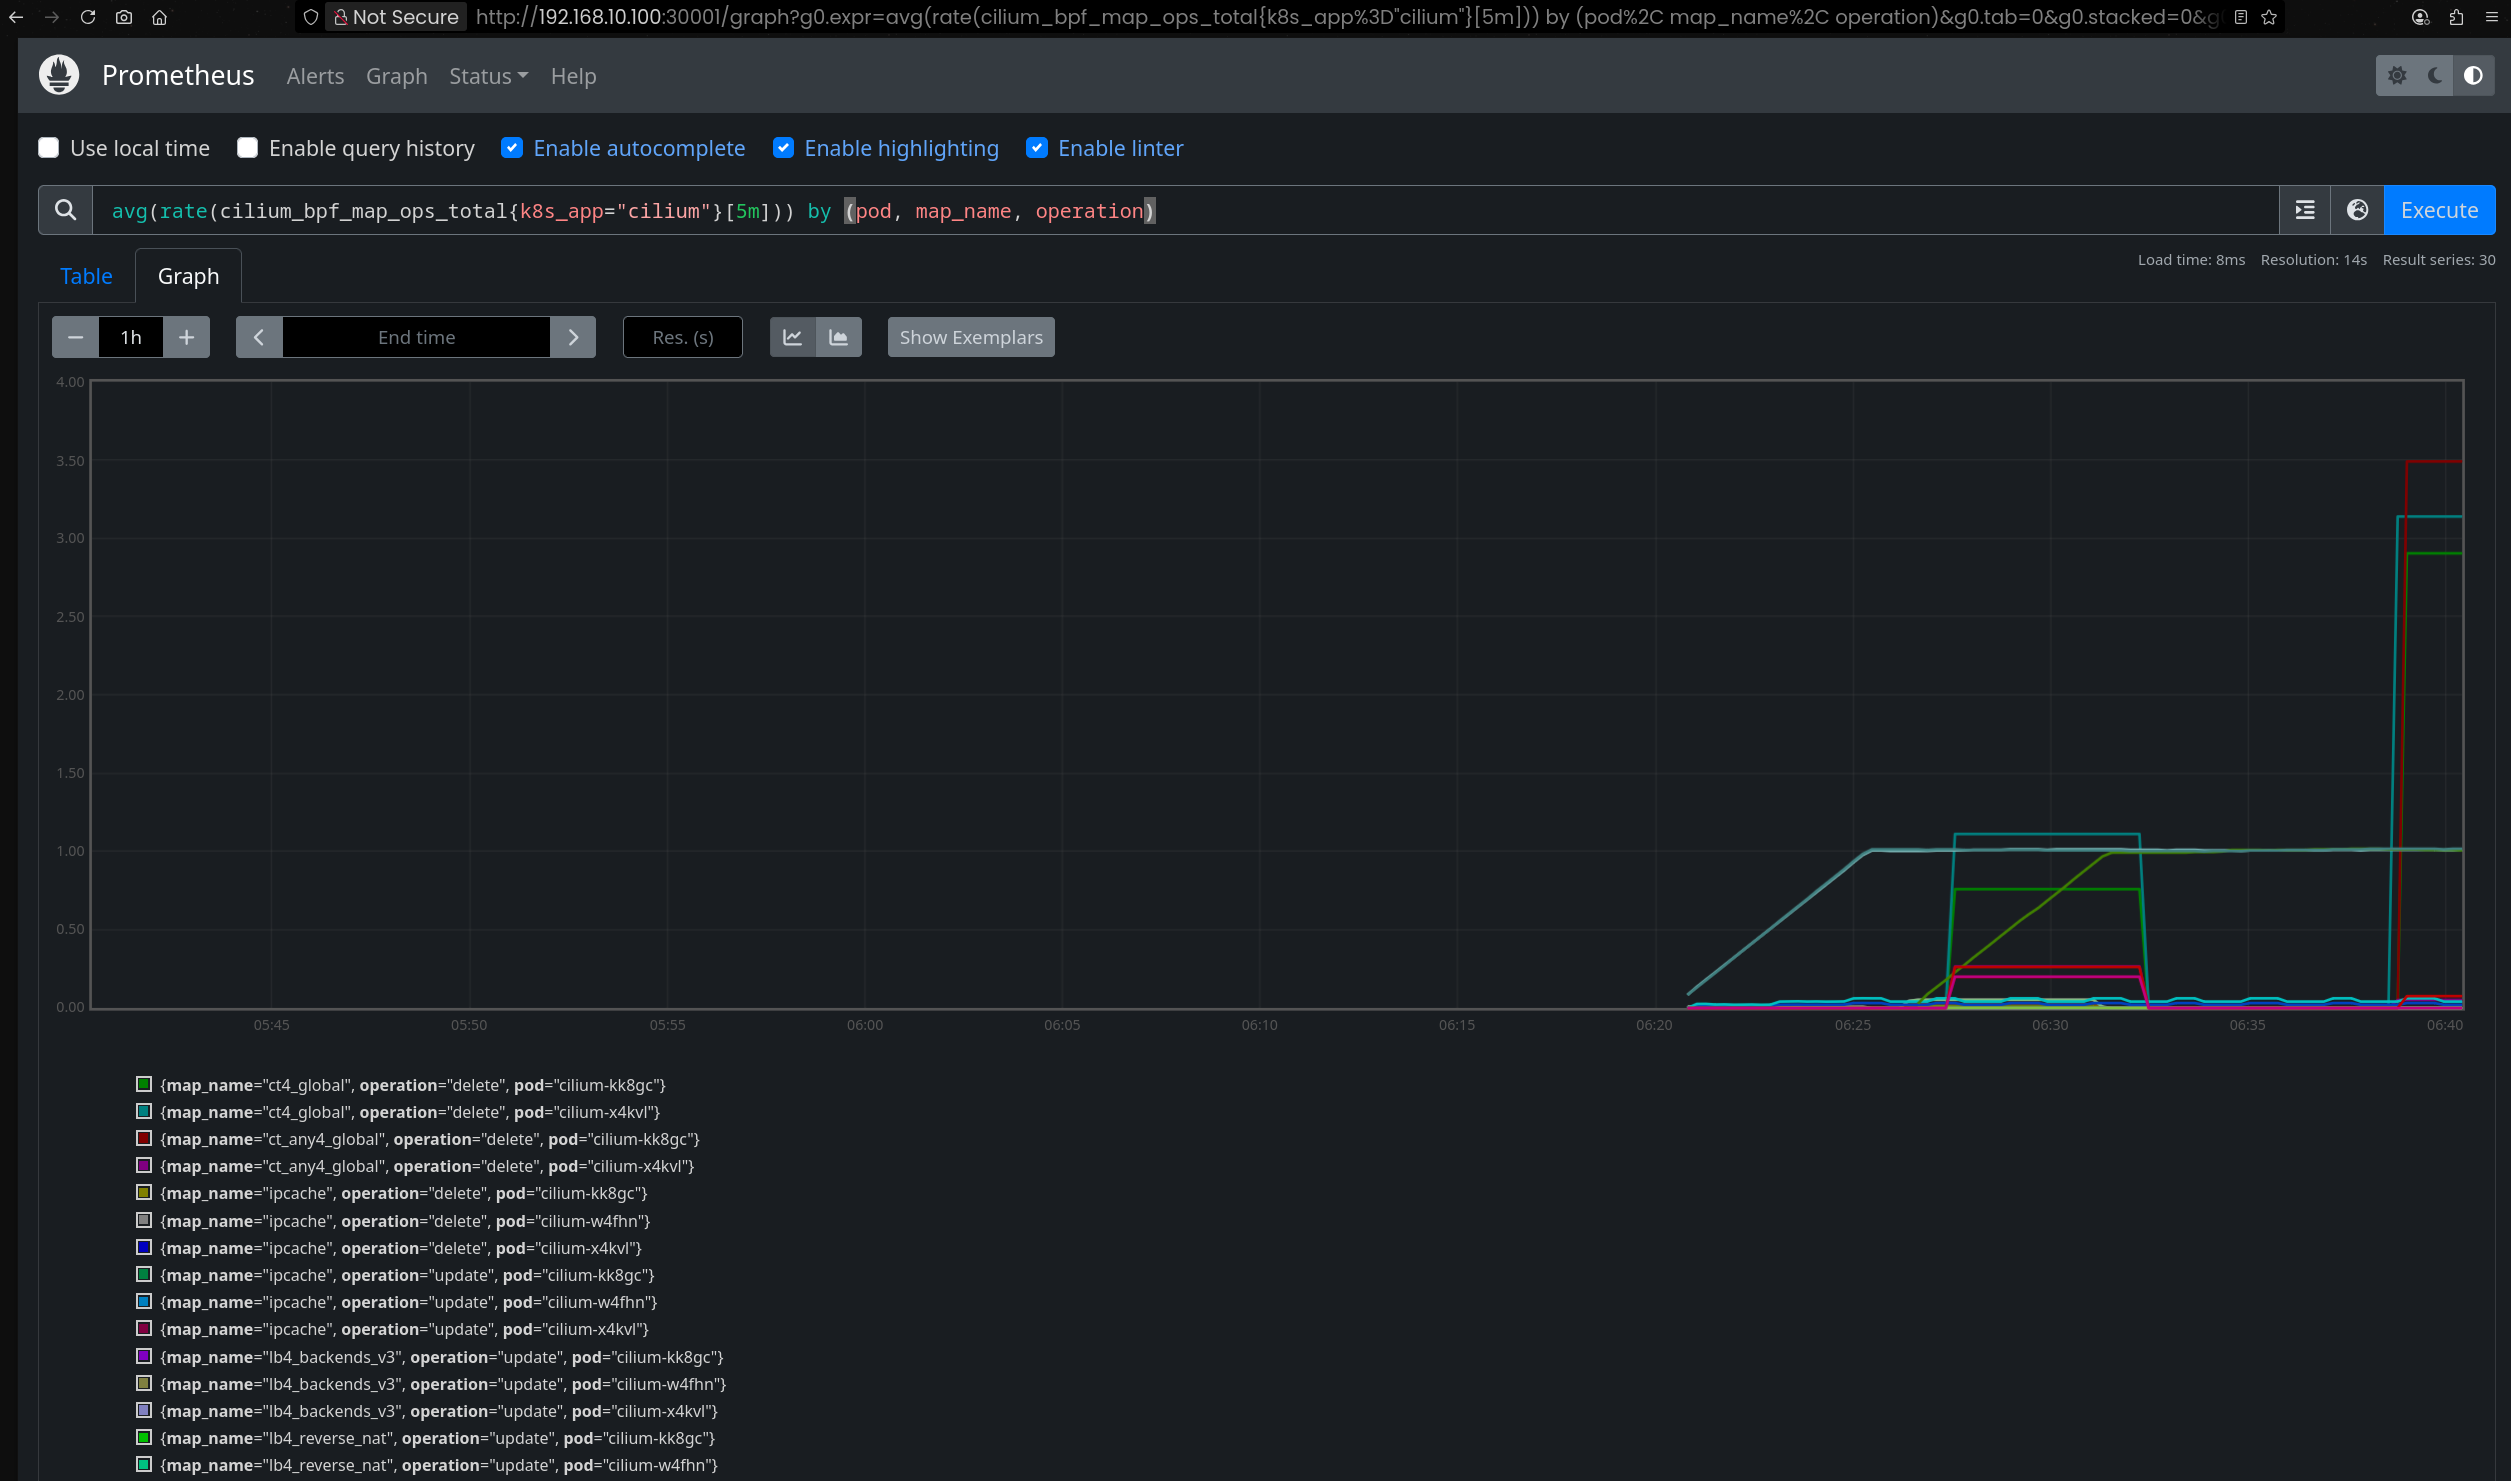Switch to the dark theme moon icon
Screen dimensions: 2511x1481
2435,76
